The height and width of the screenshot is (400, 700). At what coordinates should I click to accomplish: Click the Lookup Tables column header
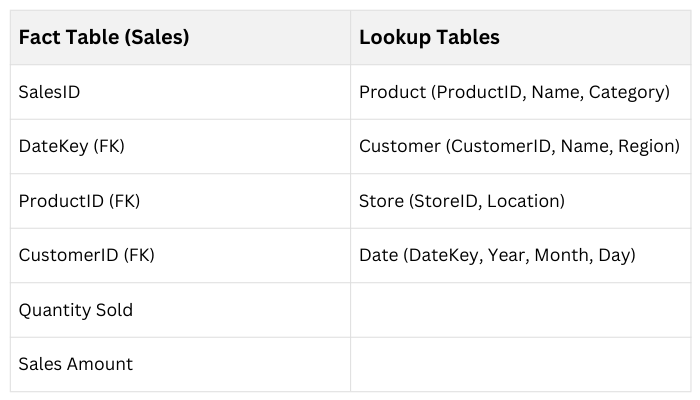429,38
